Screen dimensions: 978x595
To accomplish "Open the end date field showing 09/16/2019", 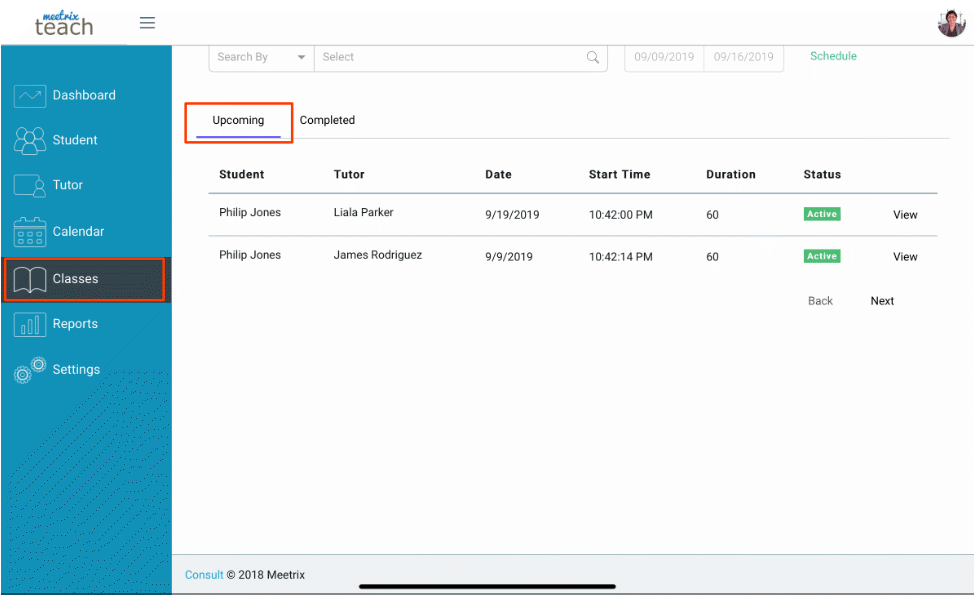I will [743, 57].
